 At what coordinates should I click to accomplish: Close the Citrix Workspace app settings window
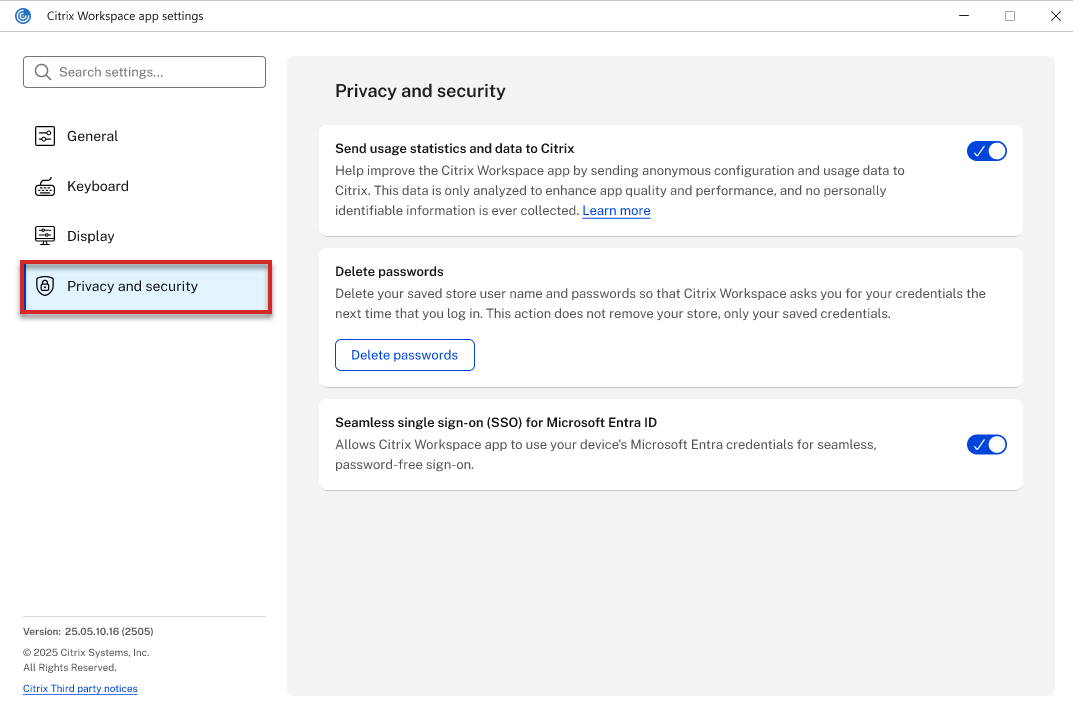pos(1055,16)
